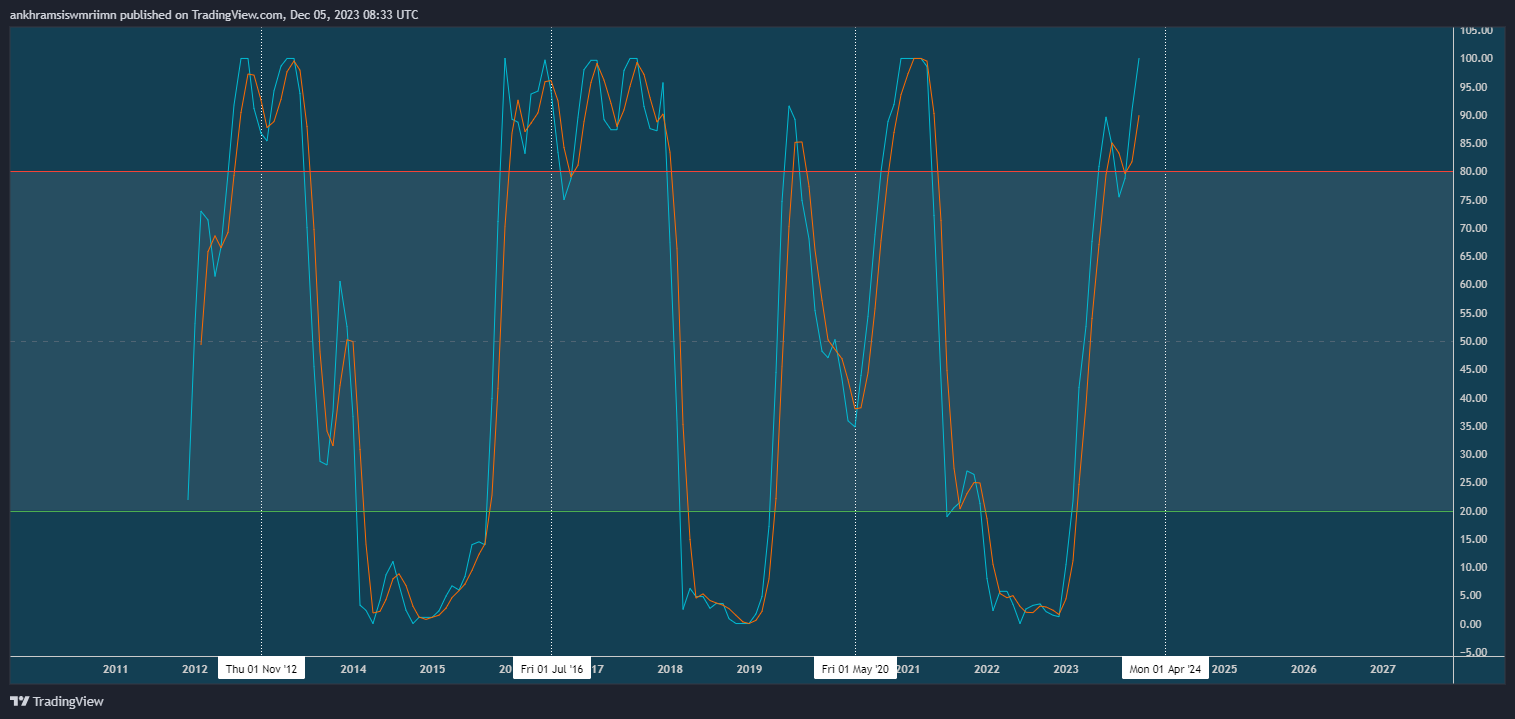Click the 2011 label on the time axis
This screenshot has width=1515, height=719.
tap(116, 669)
